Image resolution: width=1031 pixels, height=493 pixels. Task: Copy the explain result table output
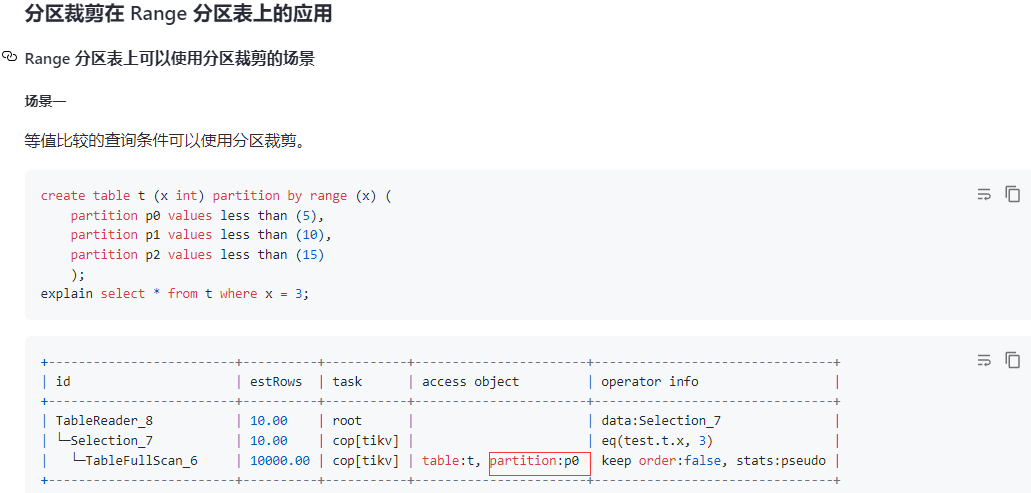tap(1013, 360)
